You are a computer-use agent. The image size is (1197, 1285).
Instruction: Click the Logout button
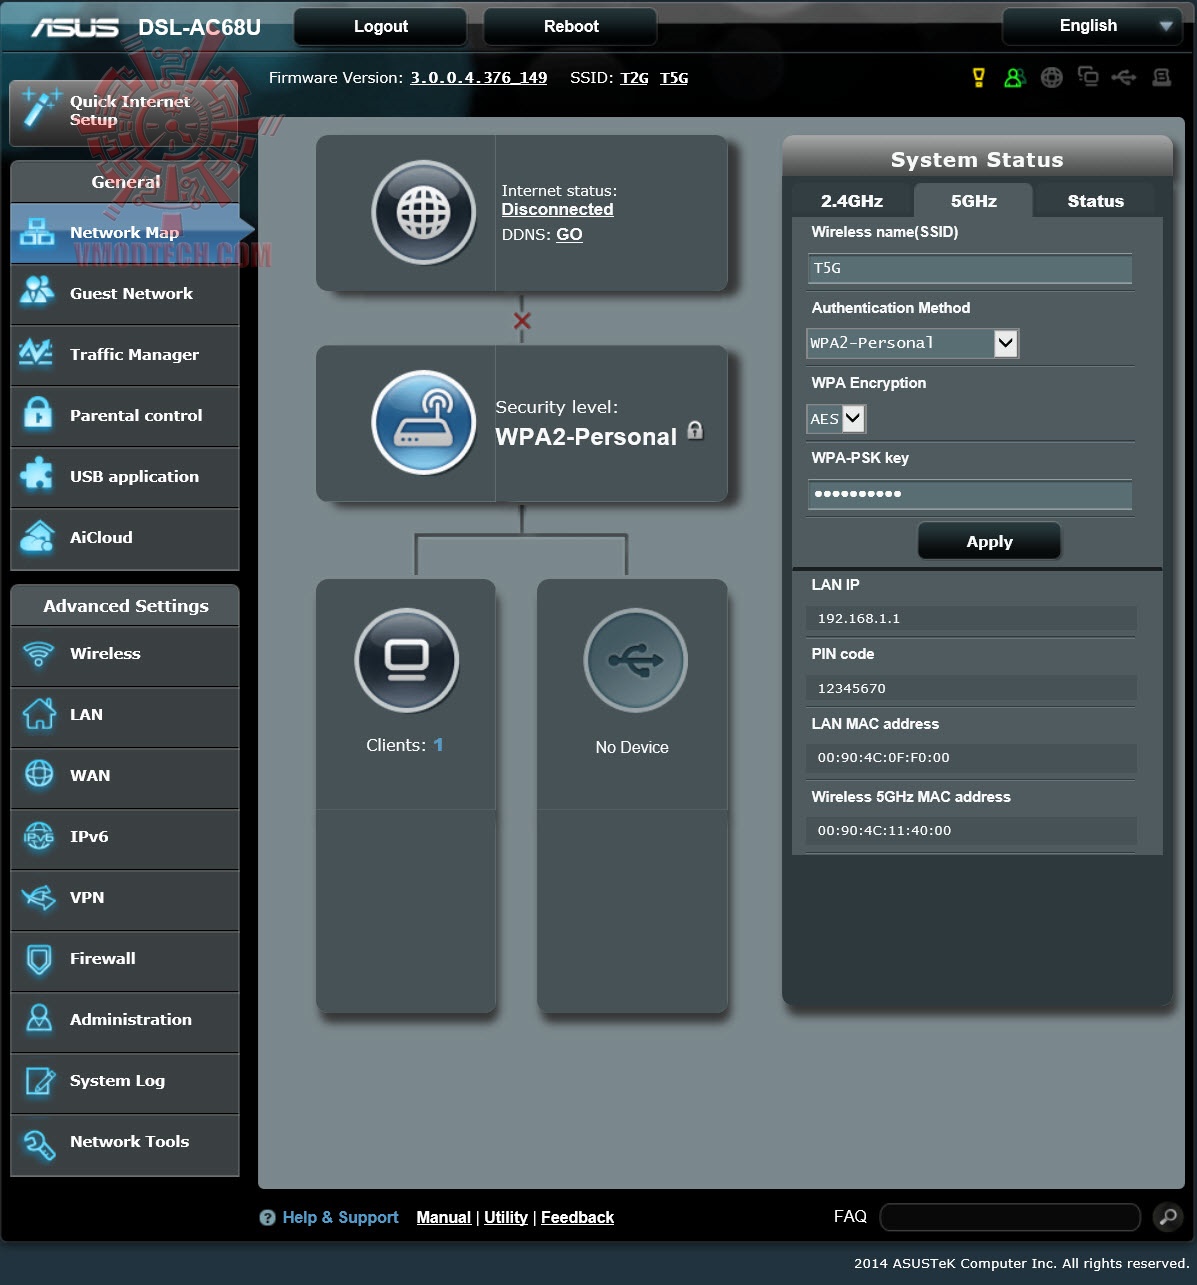380,27
